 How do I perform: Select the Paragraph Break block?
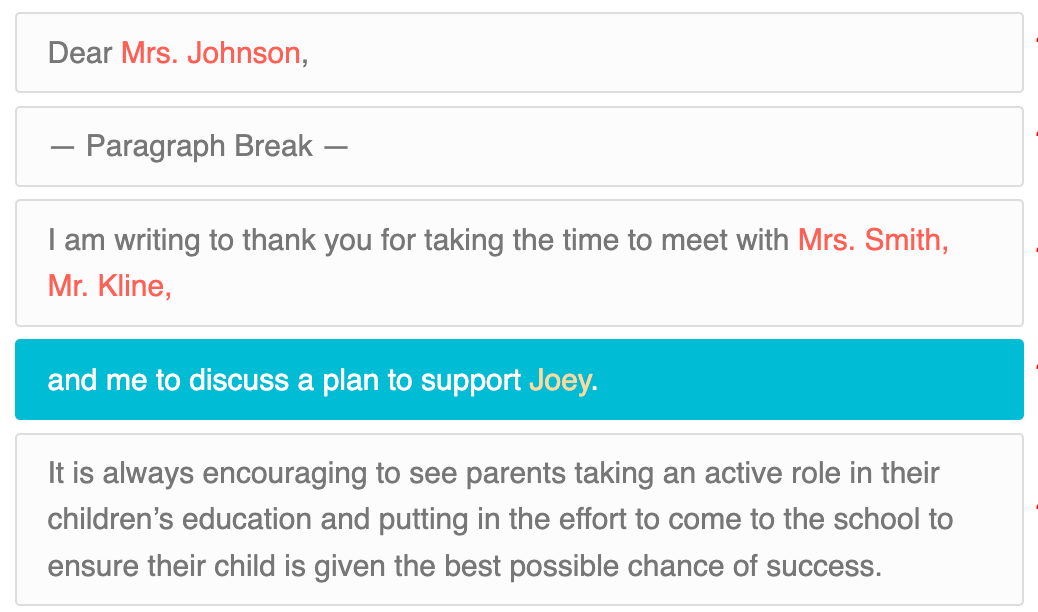coord(519,146)
